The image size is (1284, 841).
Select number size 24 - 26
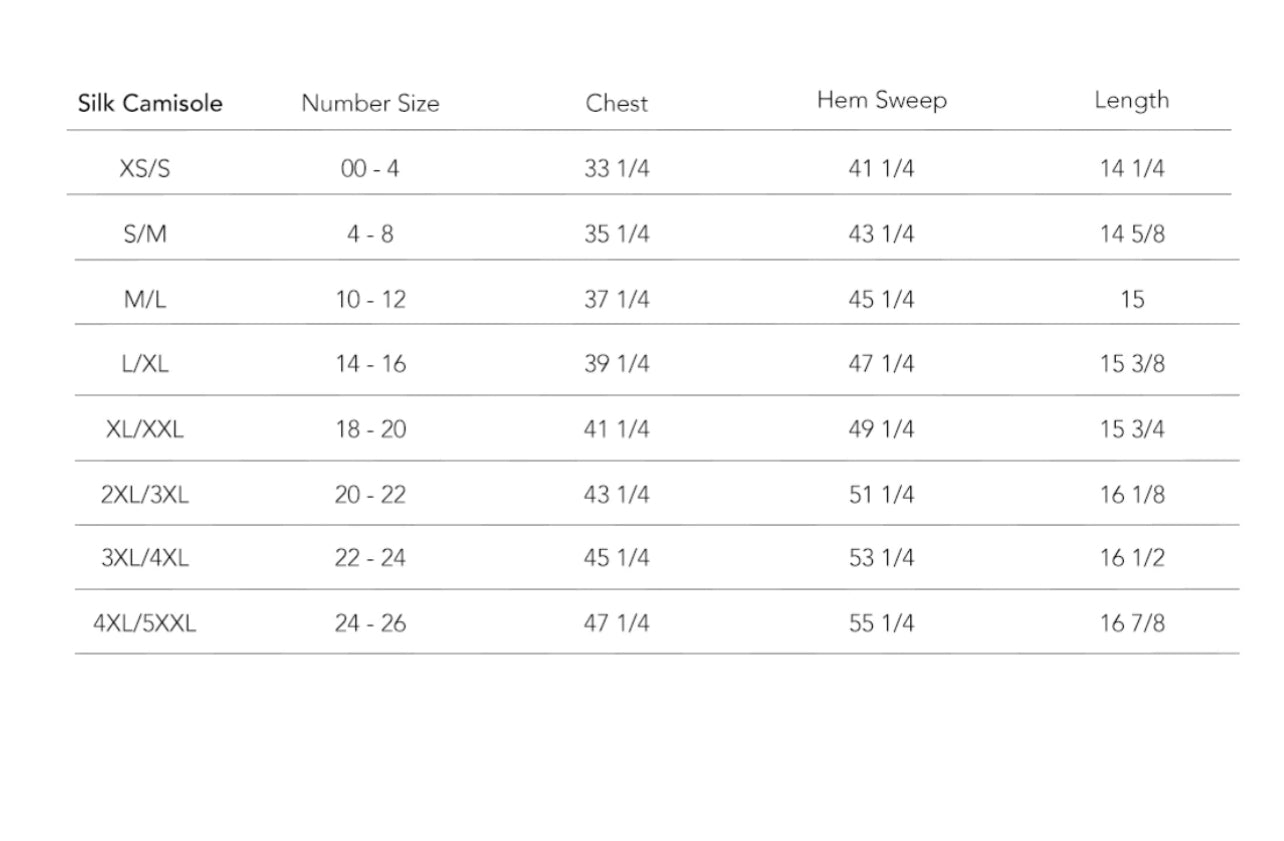click(x=370, y=623)
